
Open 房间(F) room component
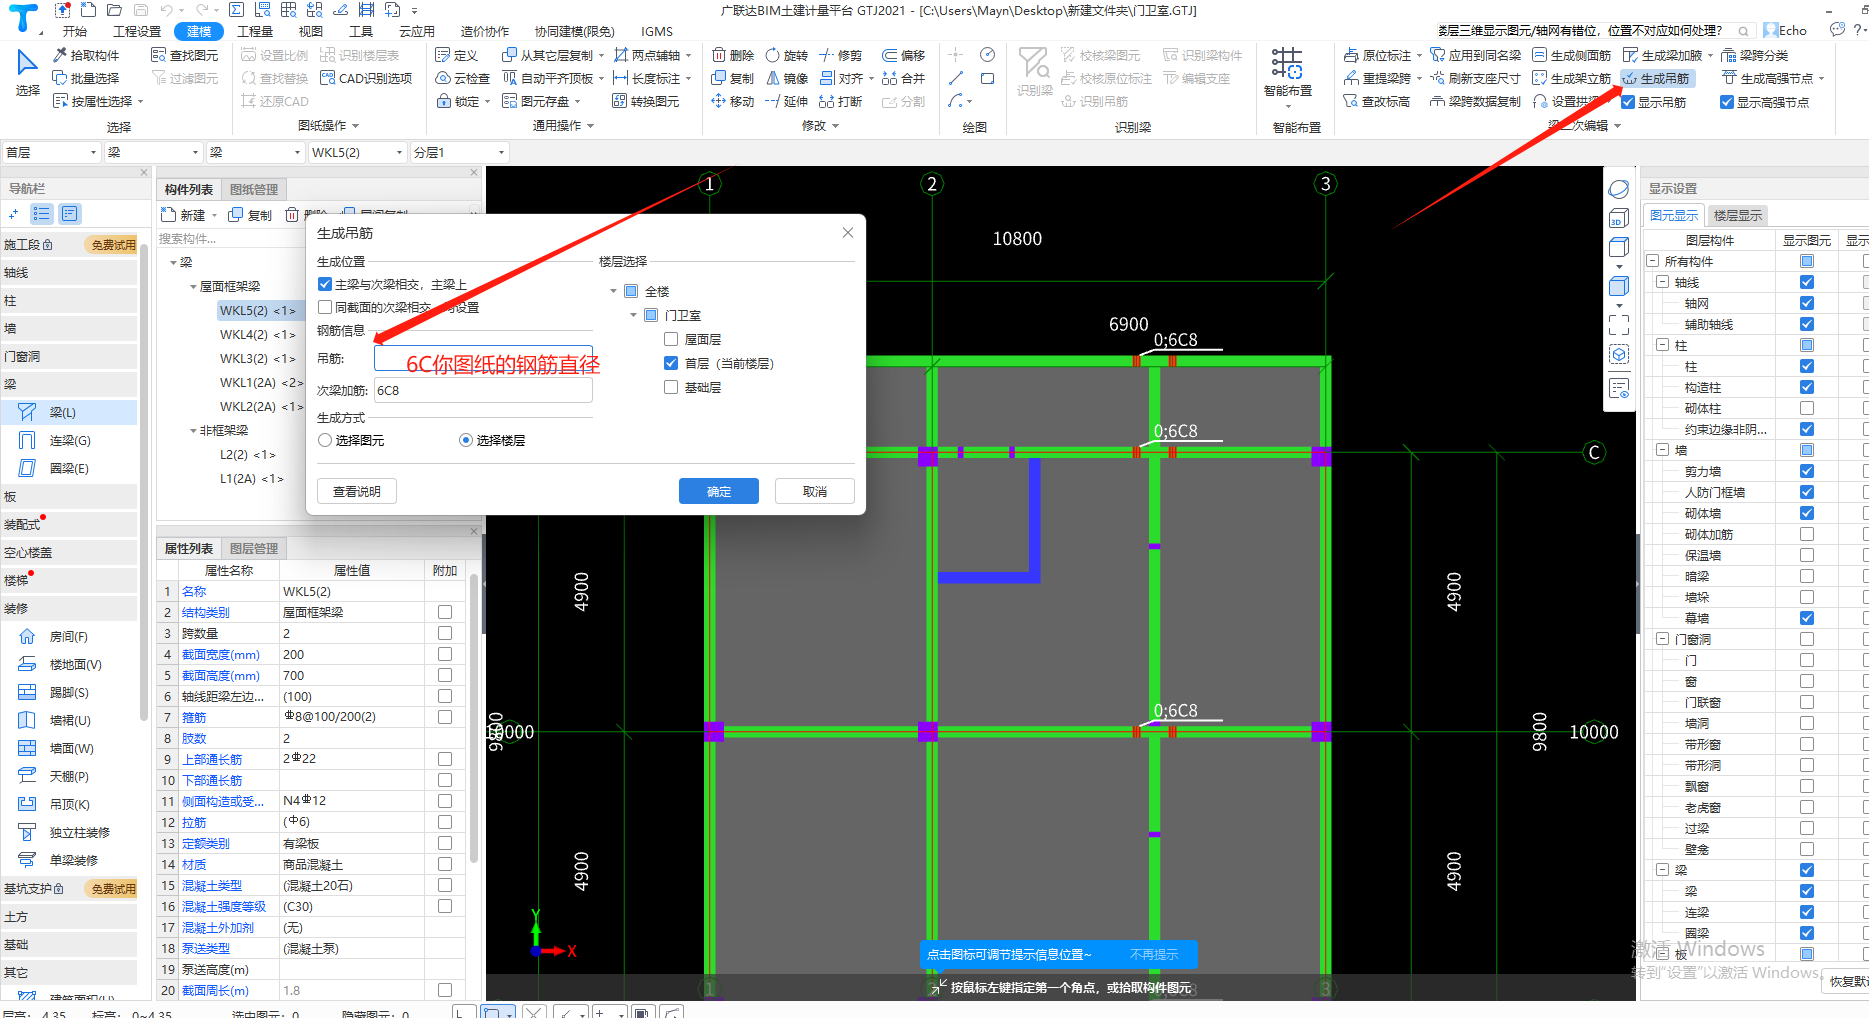68,636
